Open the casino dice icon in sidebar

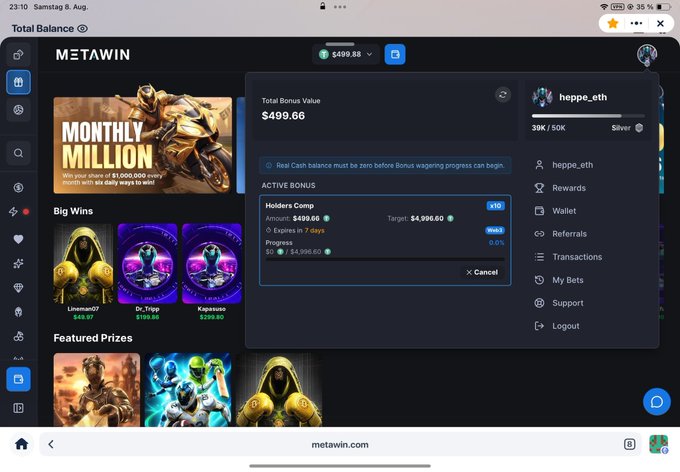click(x=18, y=55)
